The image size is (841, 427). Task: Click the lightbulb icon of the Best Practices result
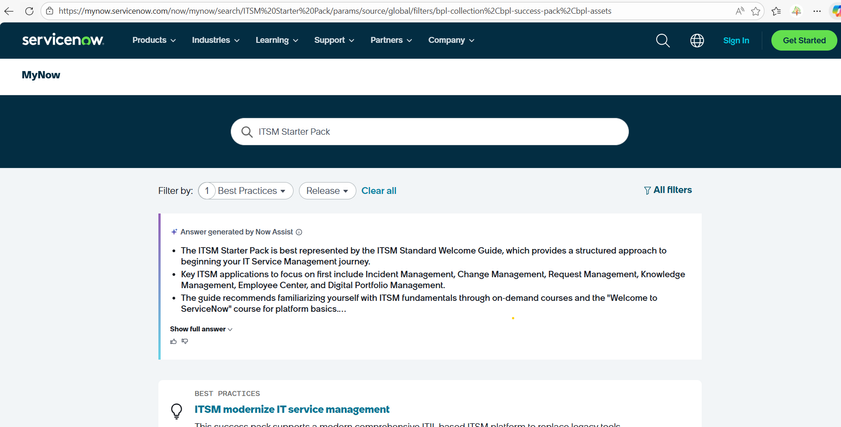(x=176, y=411)
